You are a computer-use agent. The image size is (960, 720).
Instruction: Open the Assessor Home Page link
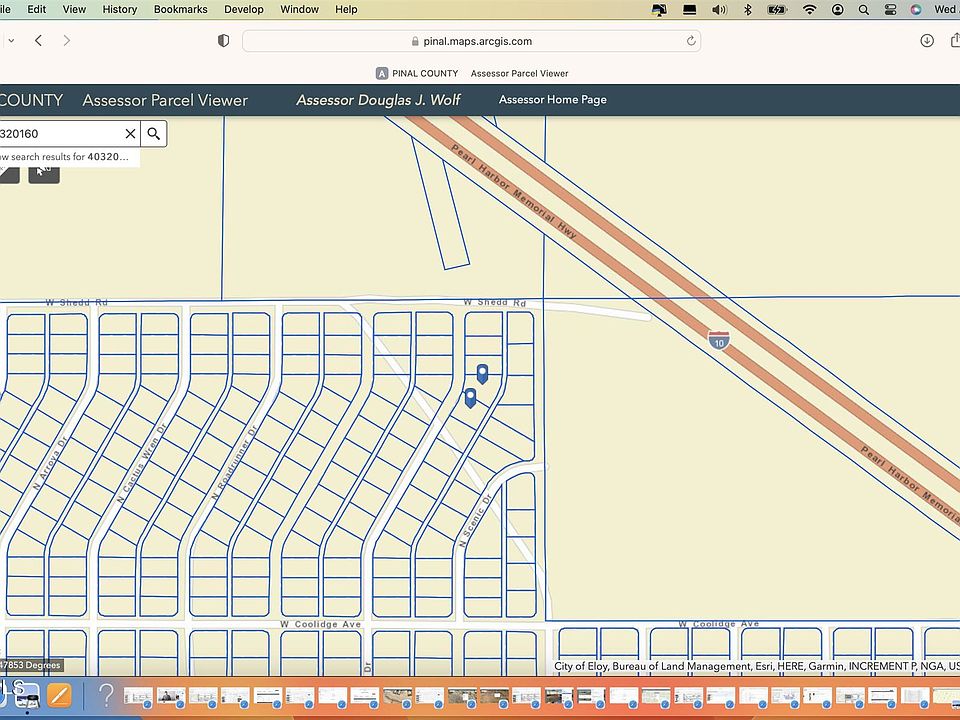point(553,99)
